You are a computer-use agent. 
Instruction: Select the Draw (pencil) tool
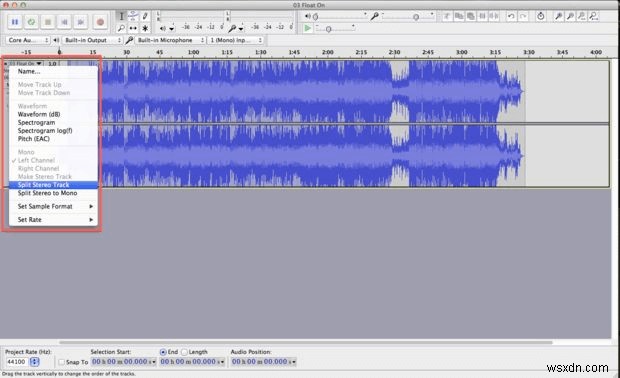pos(145,16)
